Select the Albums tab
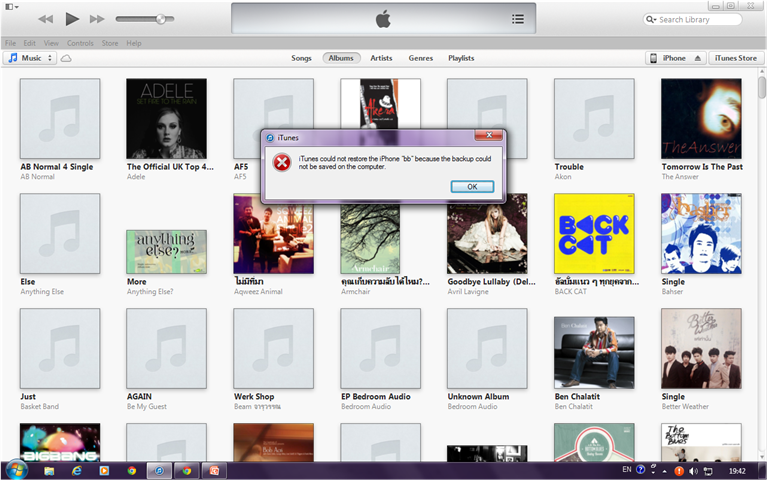Screen dimensions: 767x480 pos(341,58)
